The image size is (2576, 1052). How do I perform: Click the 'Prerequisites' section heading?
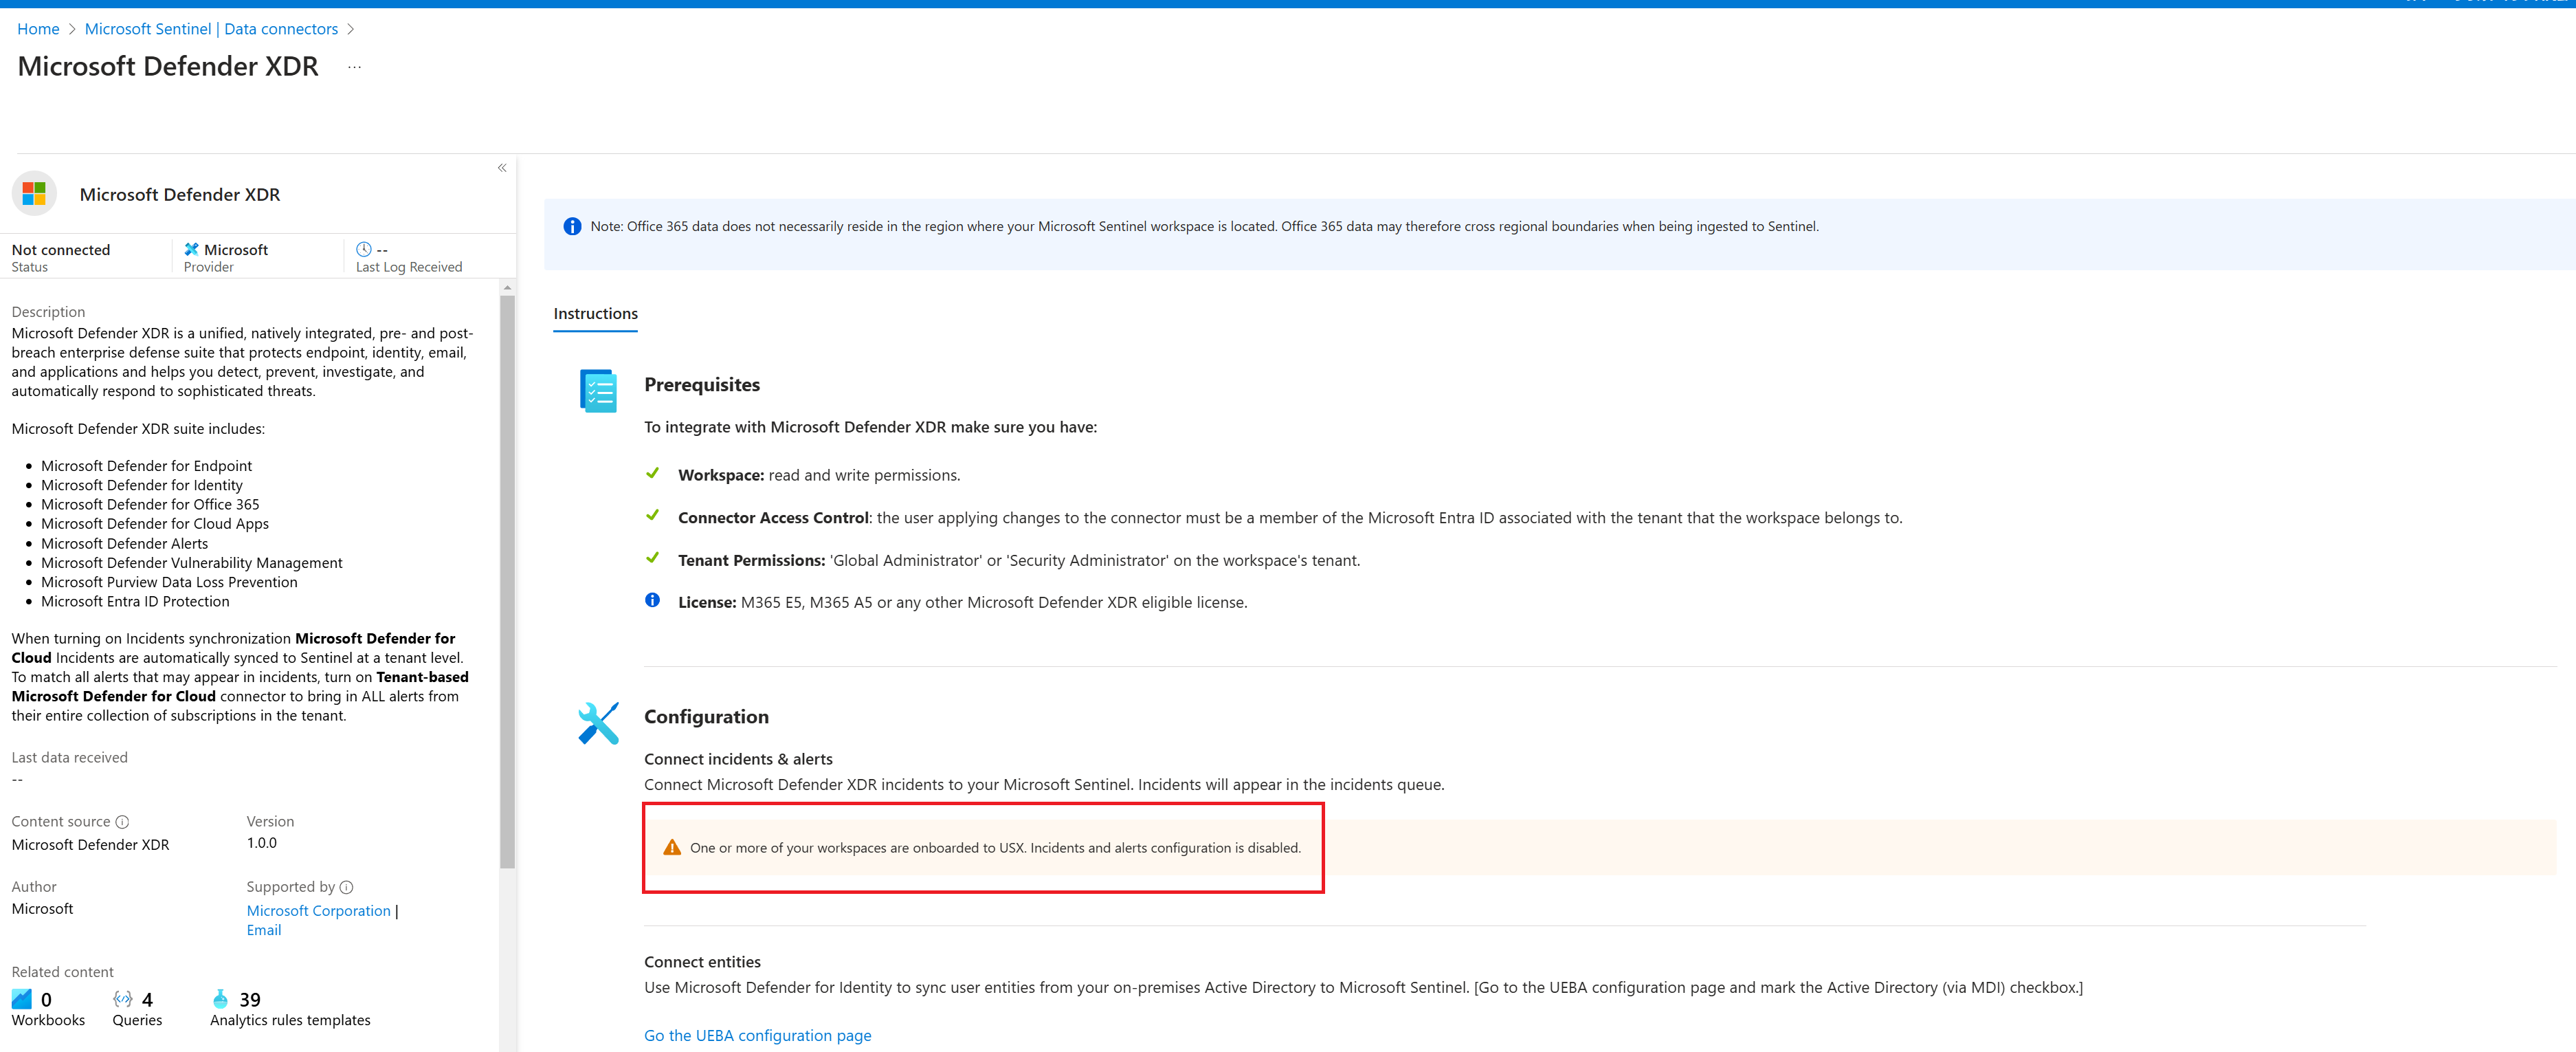[x=702, y=385]
